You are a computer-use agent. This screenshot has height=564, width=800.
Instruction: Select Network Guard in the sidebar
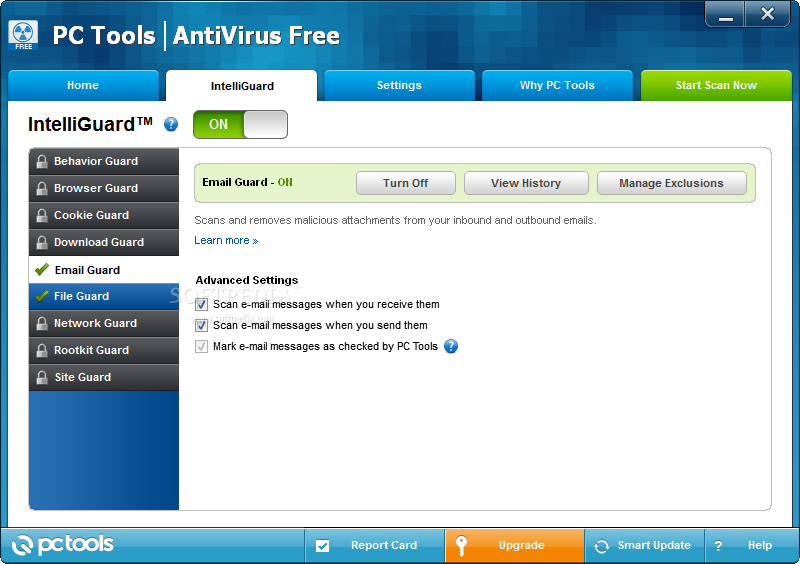104,324
